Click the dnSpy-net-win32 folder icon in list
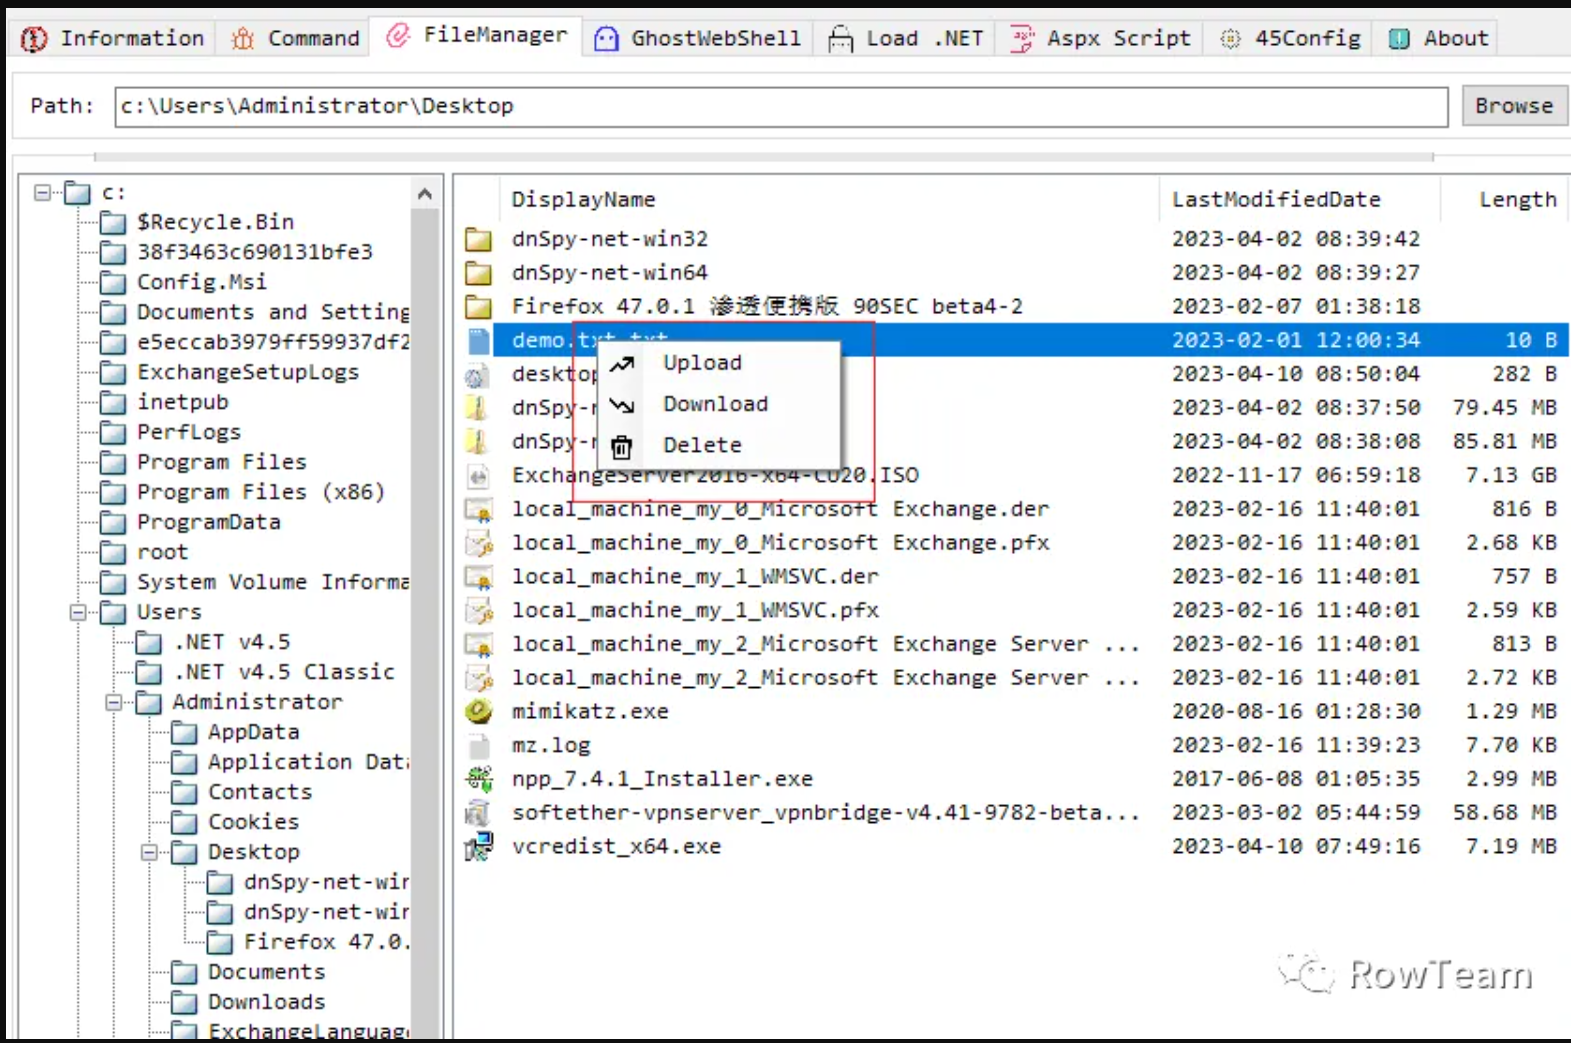Viewport: 1571px width, 1043px height. 478,239
